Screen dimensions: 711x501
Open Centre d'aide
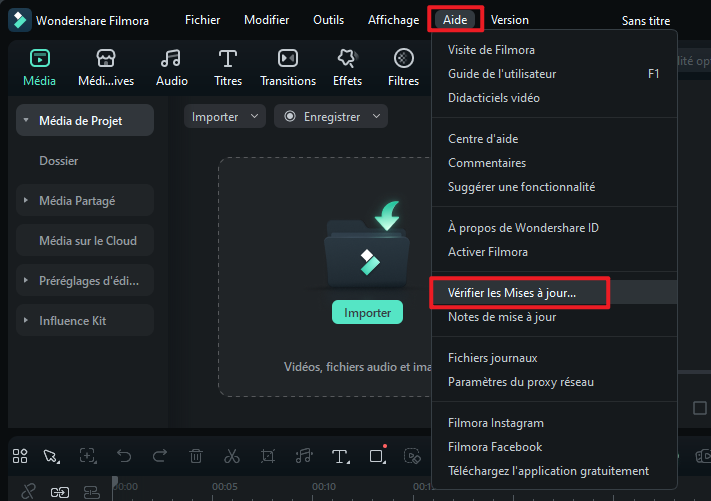(x=554, y=139)
